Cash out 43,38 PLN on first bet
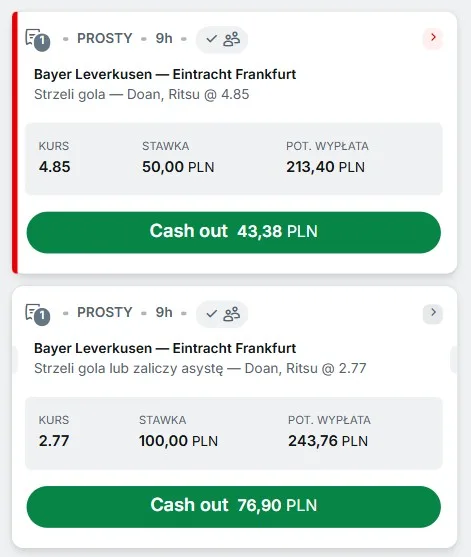471x557 pixels. [x=234, y=232]
